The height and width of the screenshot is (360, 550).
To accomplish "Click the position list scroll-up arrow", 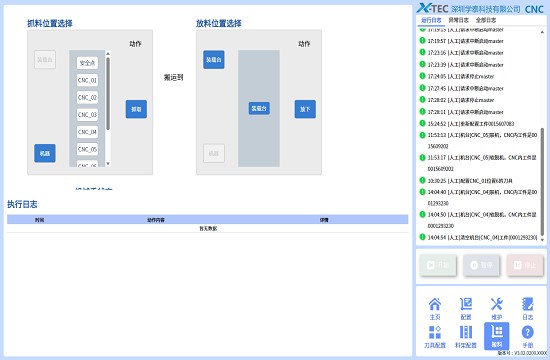I will click(x=108, y=53).
